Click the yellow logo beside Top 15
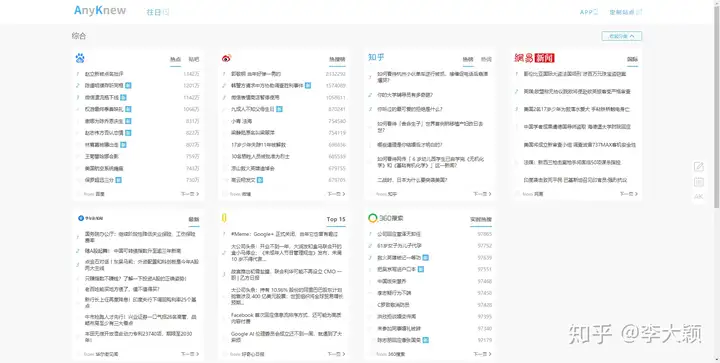This screenshot has width=720, height=363. [x=224, y=218]
